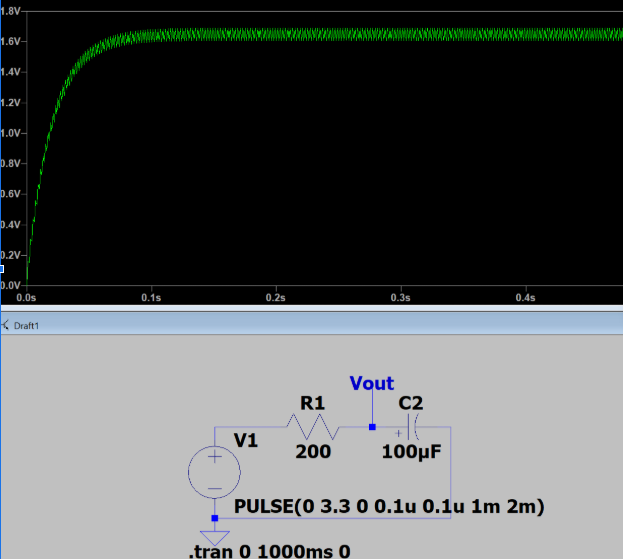Image resolution: width=623 pixels, height=559 pixels.
Task: Click the 1.0V voltage axis label
Action: [10, 133]
